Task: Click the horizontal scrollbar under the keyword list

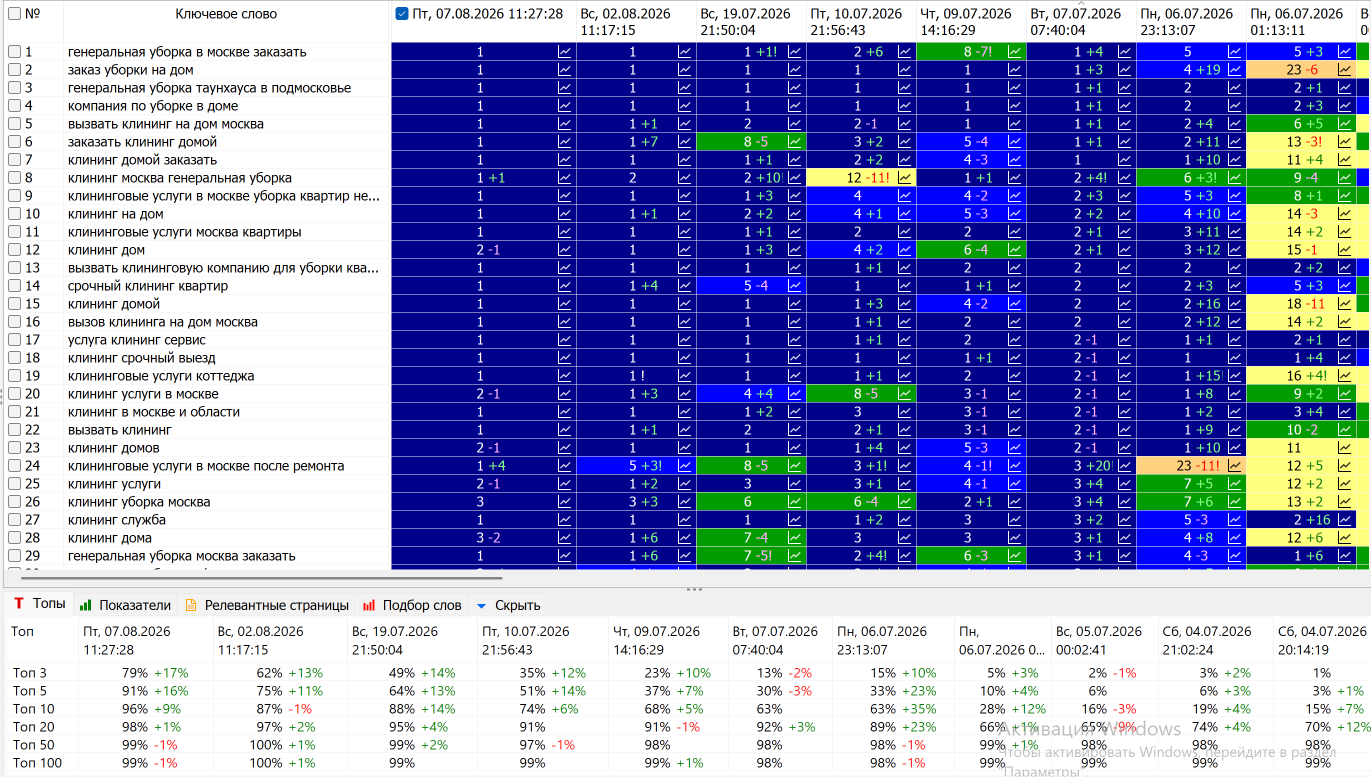Action: tap(262, 577)
